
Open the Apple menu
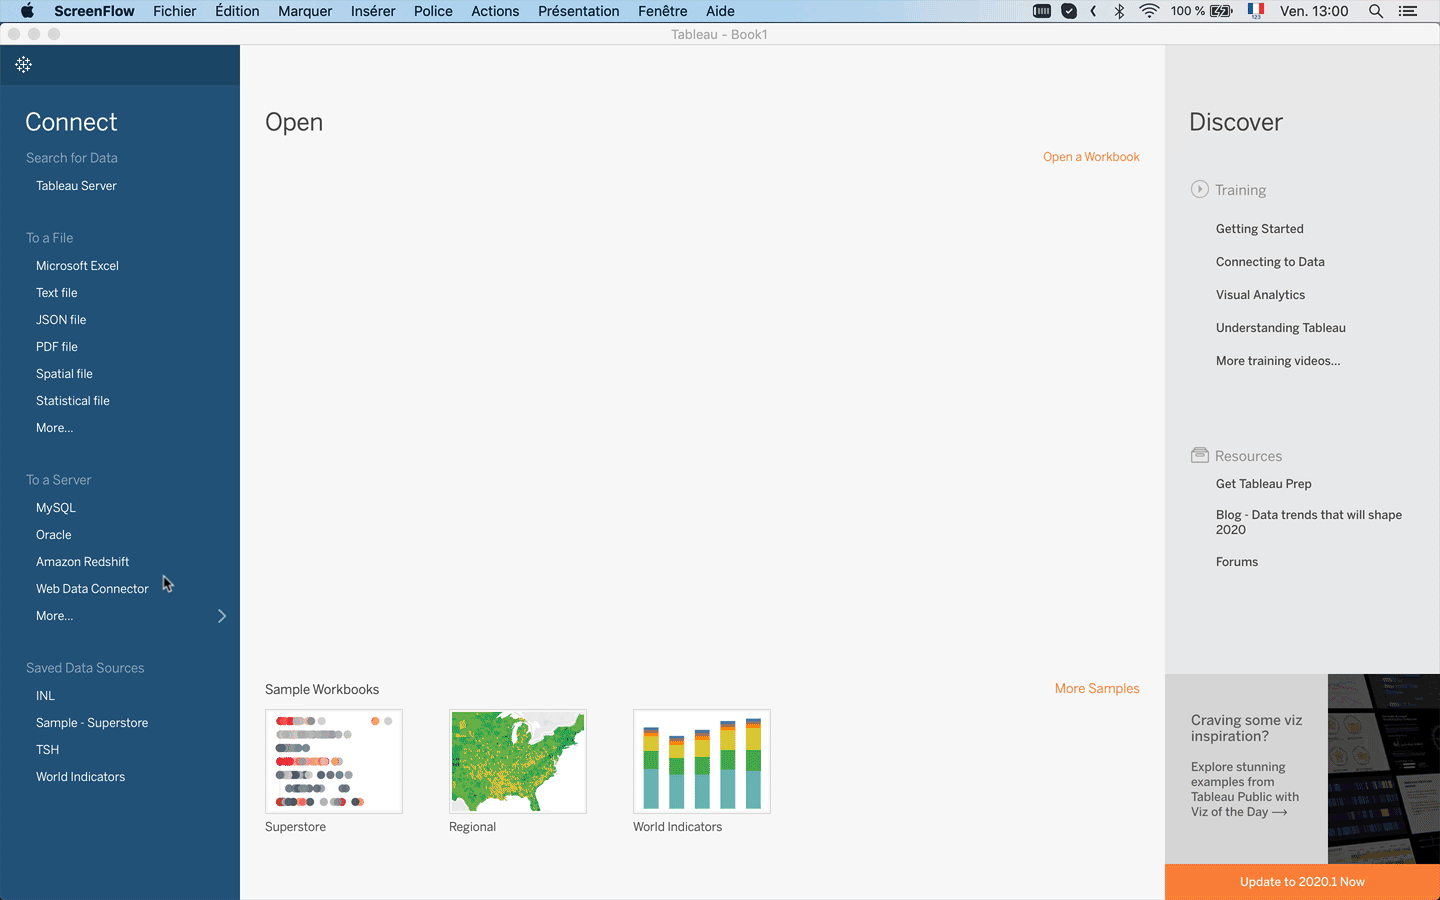[x=27, y=11]
